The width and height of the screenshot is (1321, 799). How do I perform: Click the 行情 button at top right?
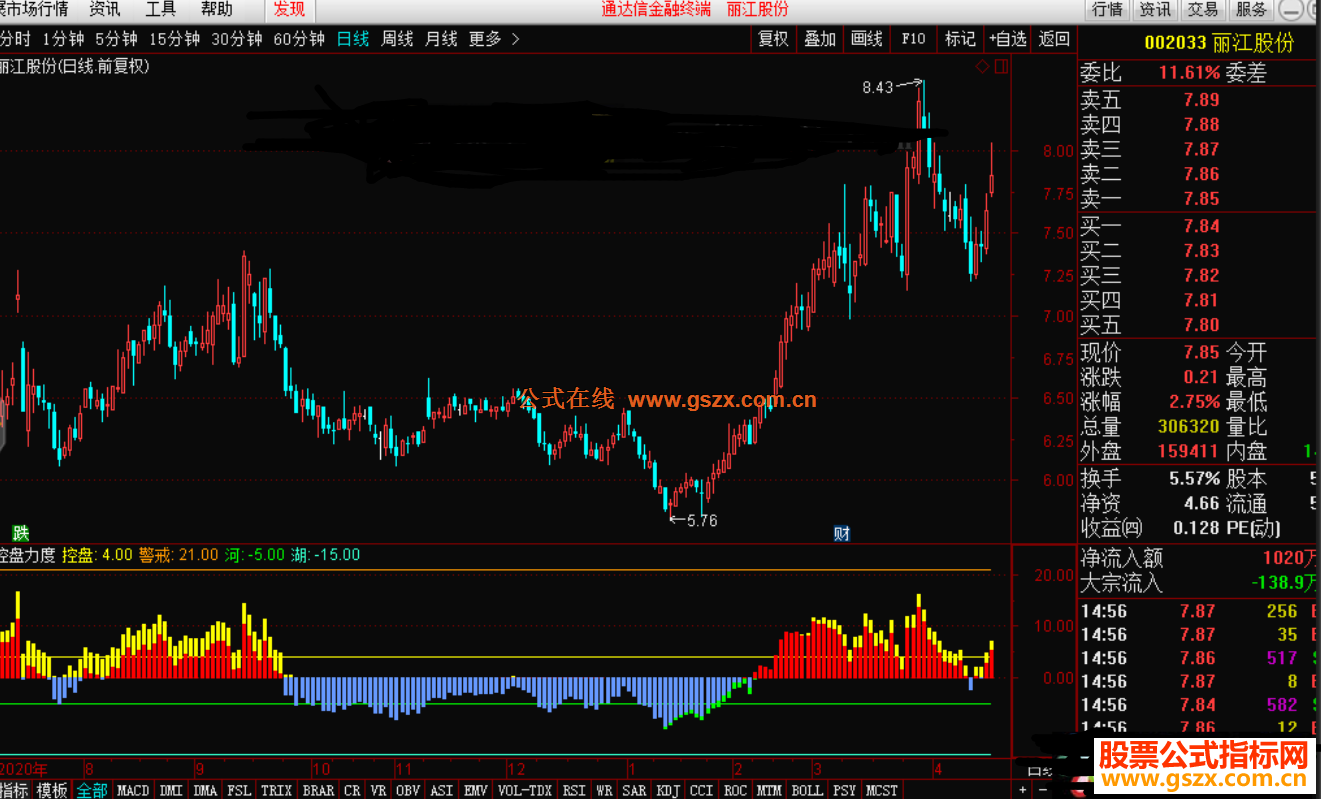click(1108, 10)
